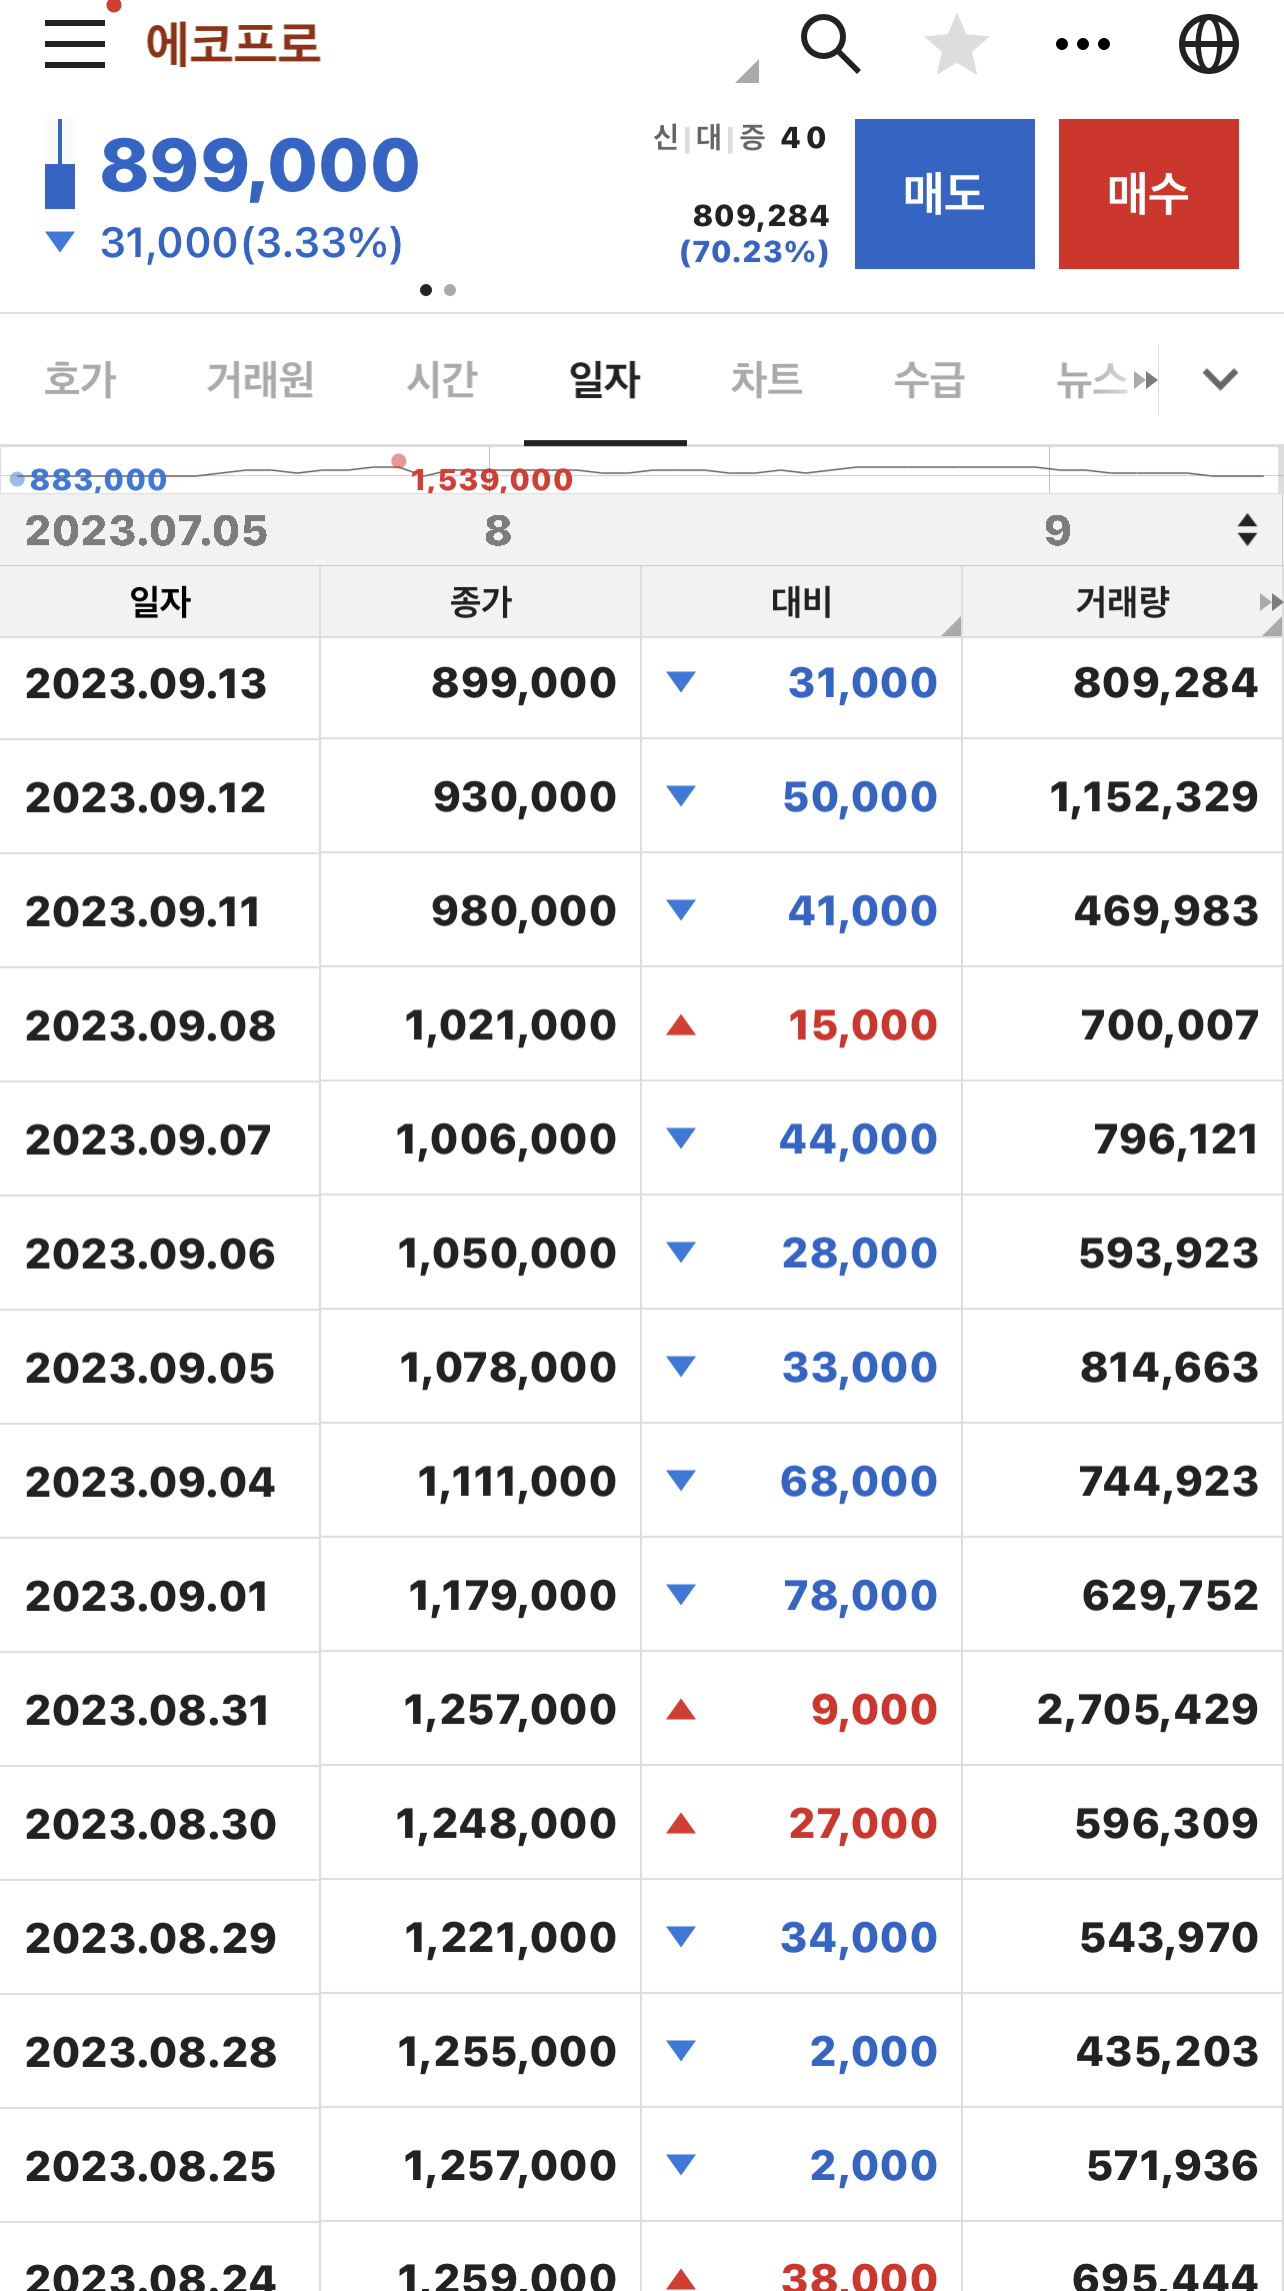Image resolution: width=1284 pixels, height=2291 pixels.
Task: Tap the 2023.07.05 date label
Action: coord(147,530)
